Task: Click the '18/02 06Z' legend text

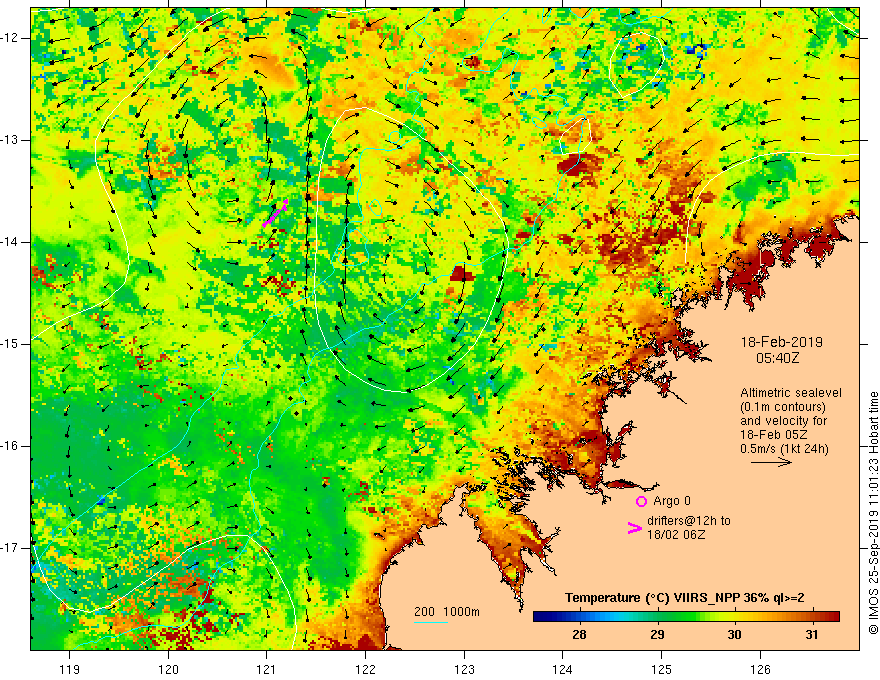Action: pyautogui.click(x=676, y=535)
